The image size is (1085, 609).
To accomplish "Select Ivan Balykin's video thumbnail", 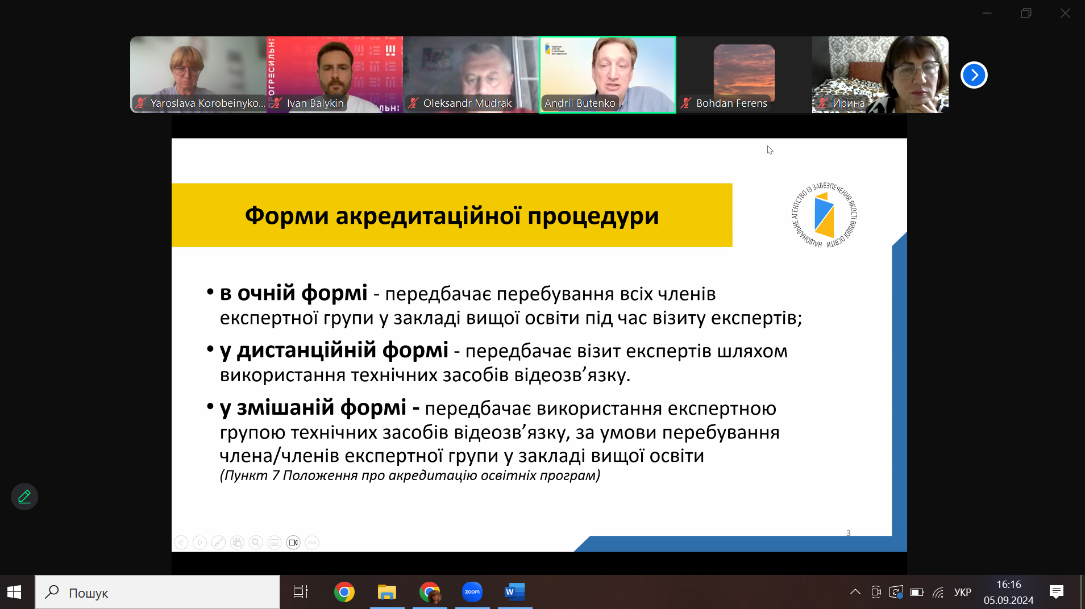I will point(335,74).
